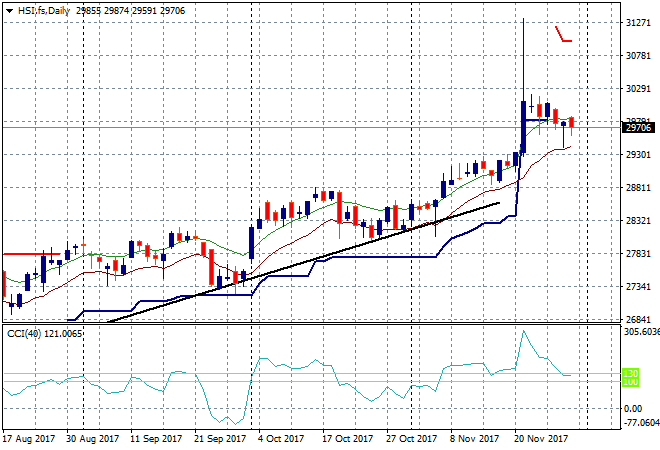Image resolution: width=660 pixels, height=450 pixels.
Task: Click the green CCI level tags 150/100
Action: tap(631, 377)
